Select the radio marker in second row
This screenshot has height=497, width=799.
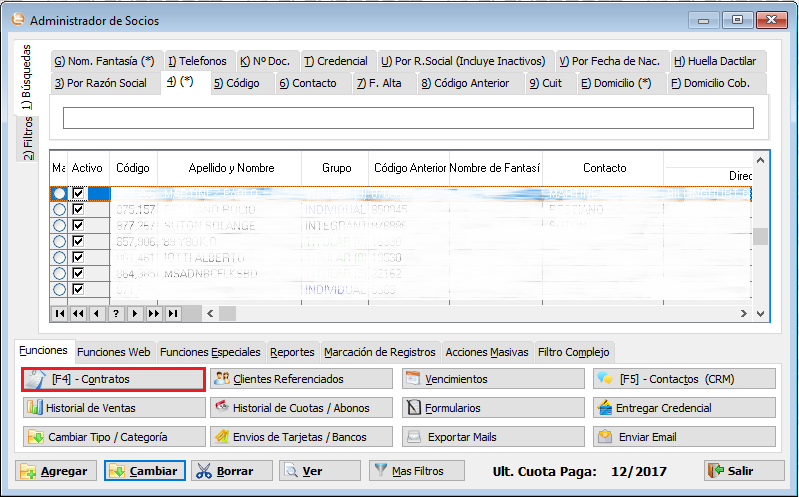[59, 210]
